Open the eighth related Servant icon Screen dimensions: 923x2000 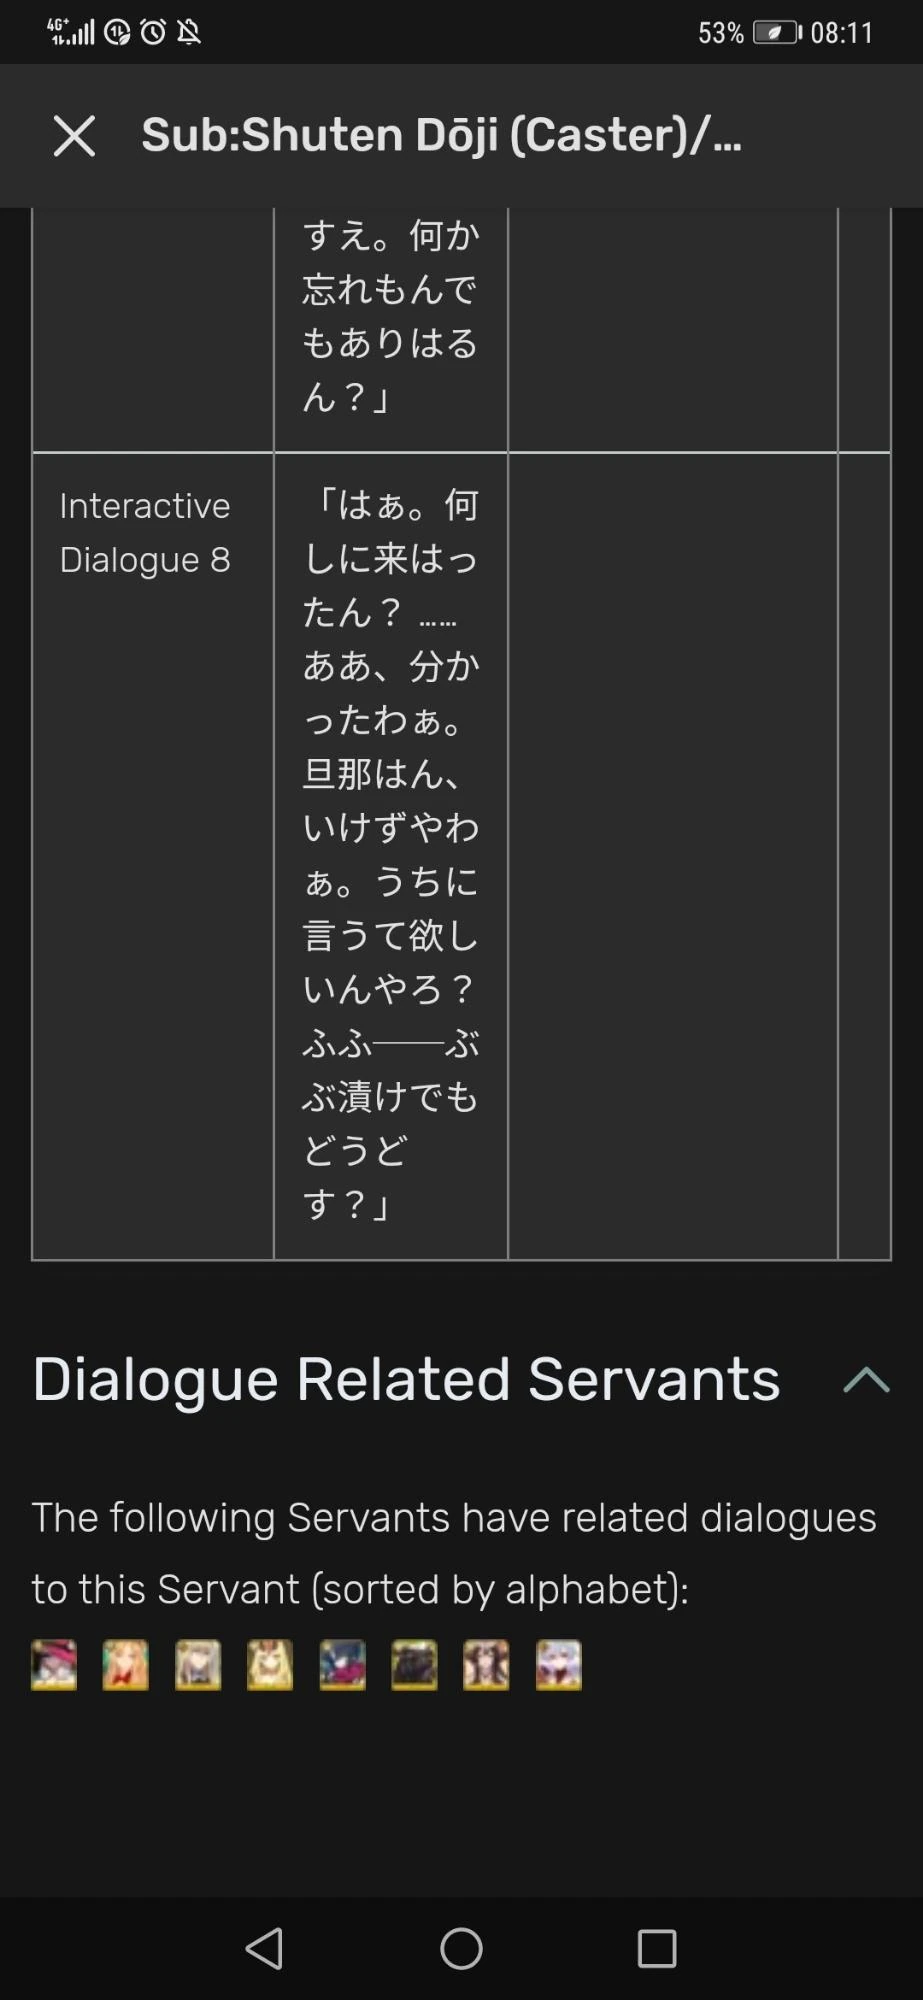[x=558, y=1665]
